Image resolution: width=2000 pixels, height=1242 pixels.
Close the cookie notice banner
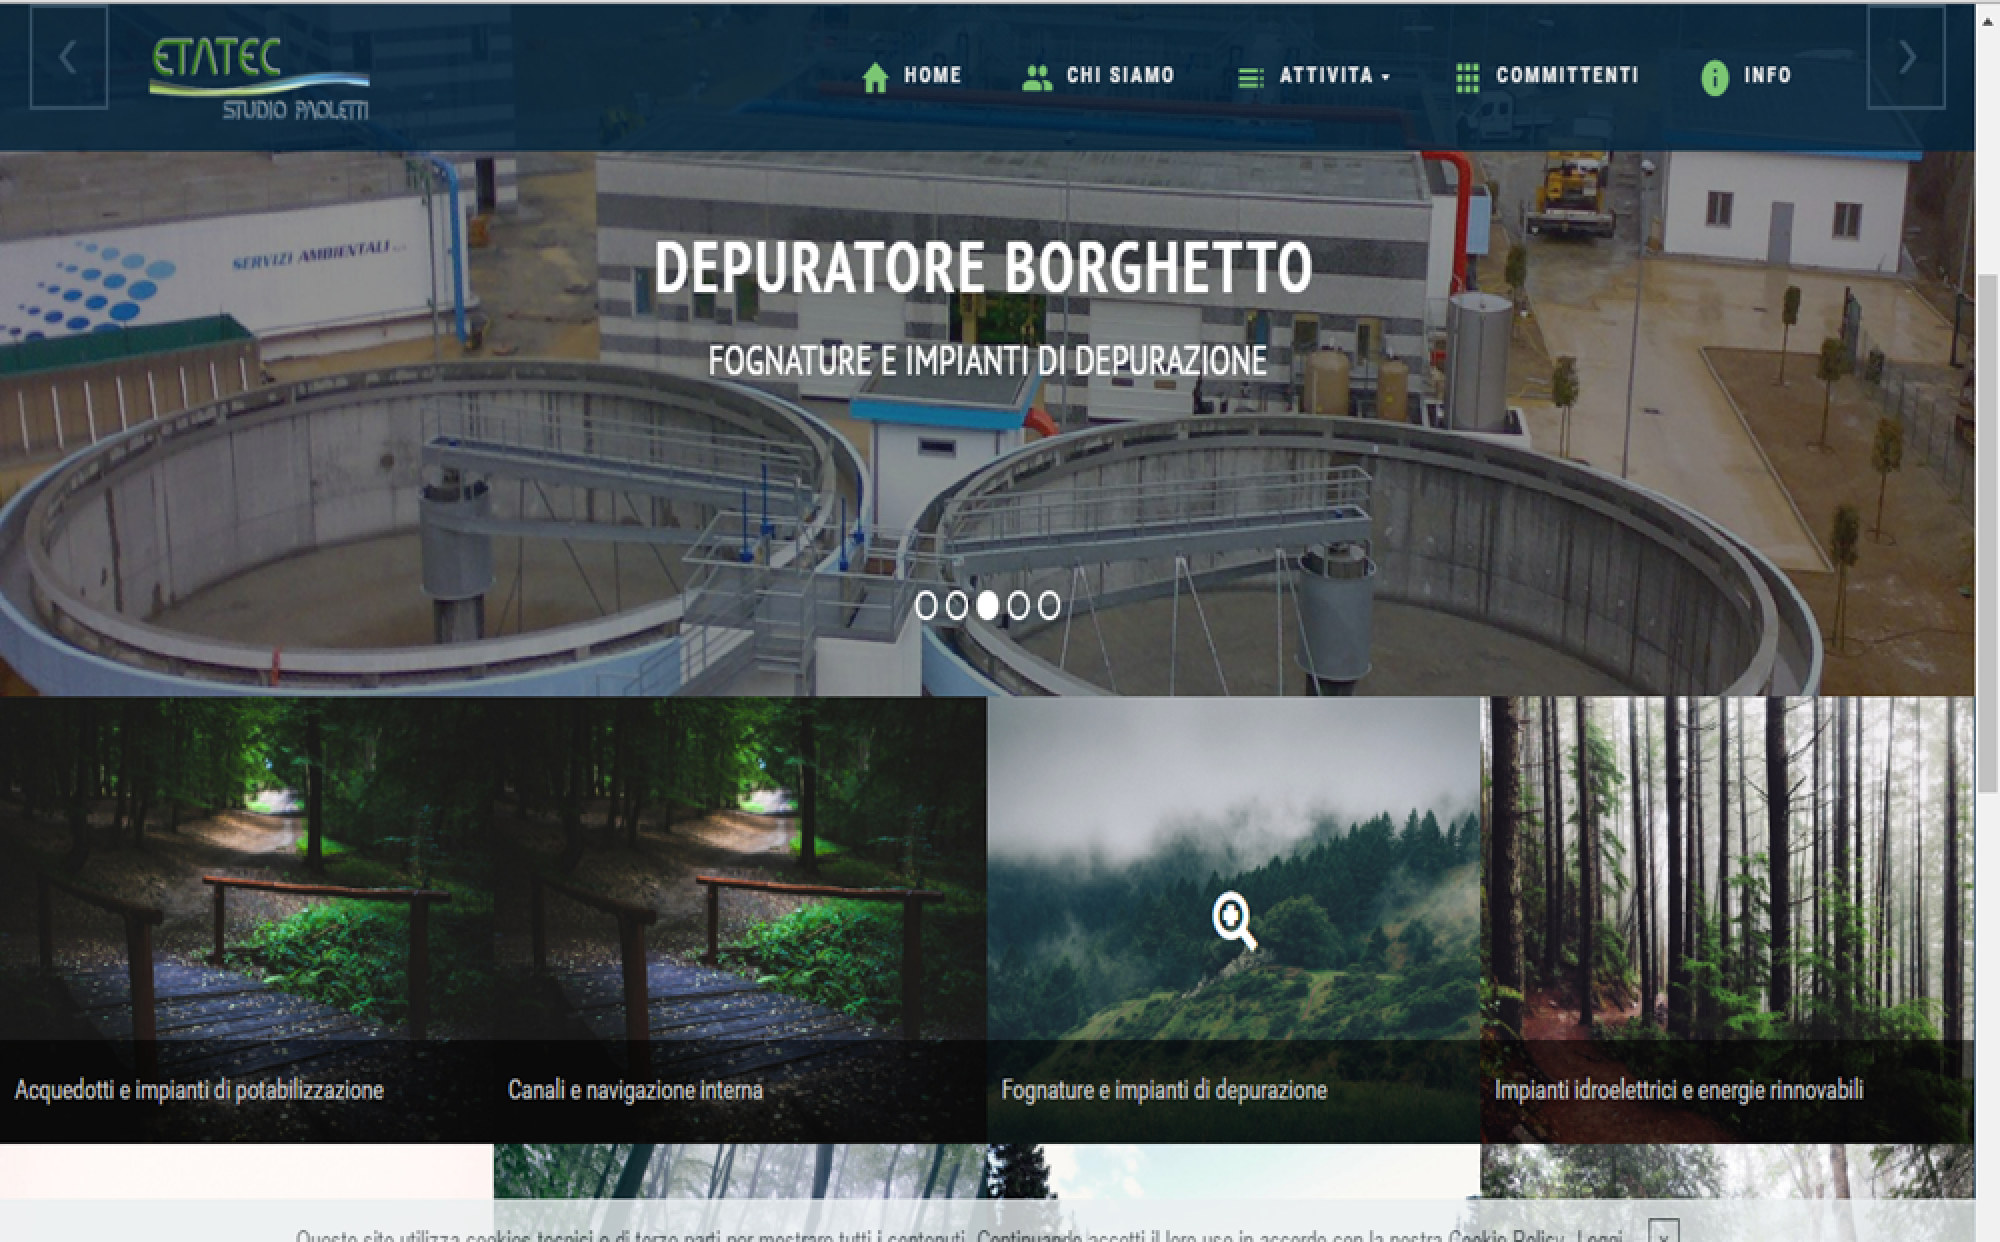[x=1664, y=1232]
